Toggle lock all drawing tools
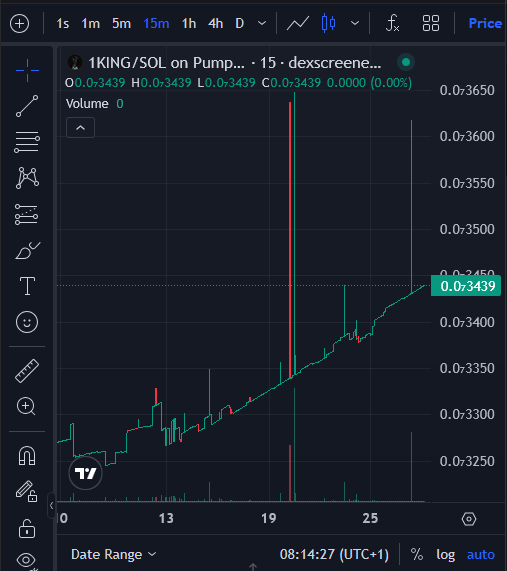 (x=27, y=529)
